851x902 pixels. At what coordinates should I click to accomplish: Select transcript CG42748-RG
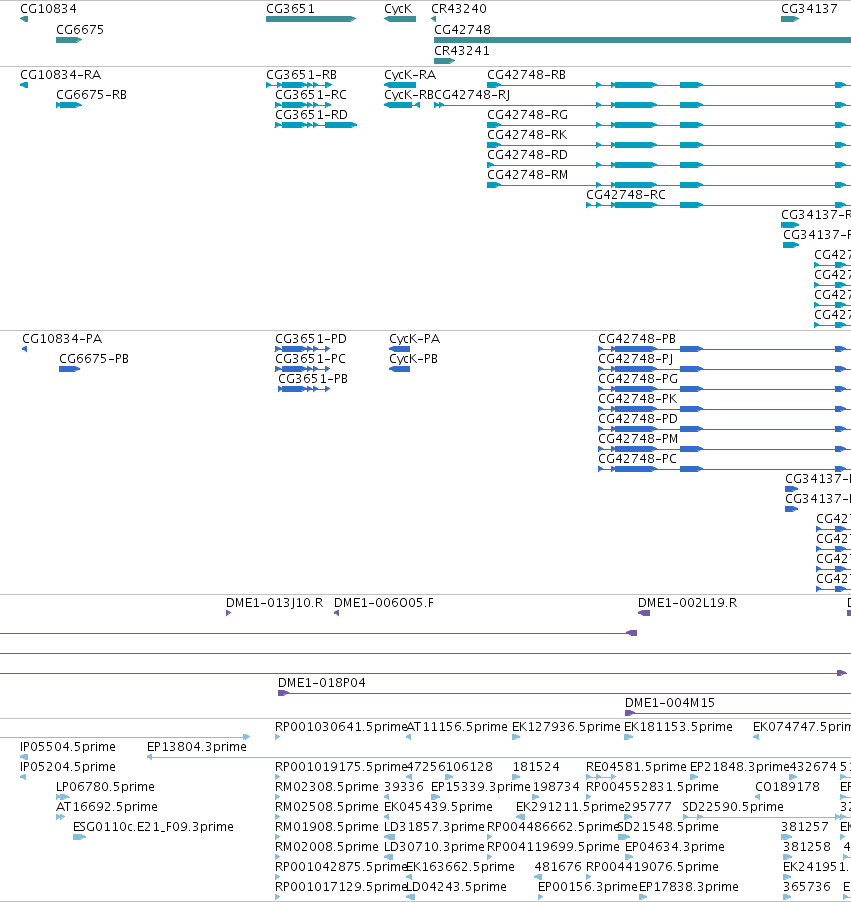[x=528, y=114]
